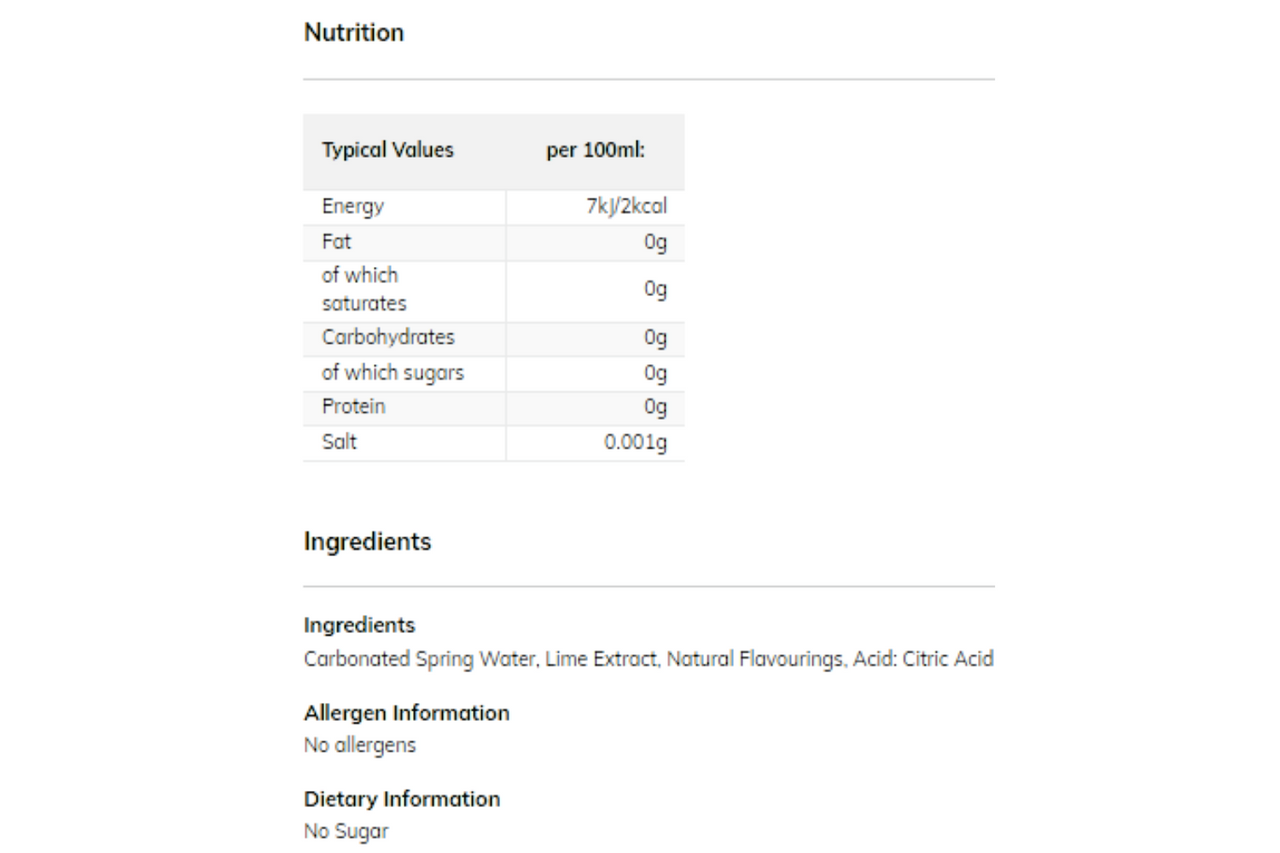The image size is (1280, 853).
Task: Click the Nutrition section heading
Action: tap(354, 33)
